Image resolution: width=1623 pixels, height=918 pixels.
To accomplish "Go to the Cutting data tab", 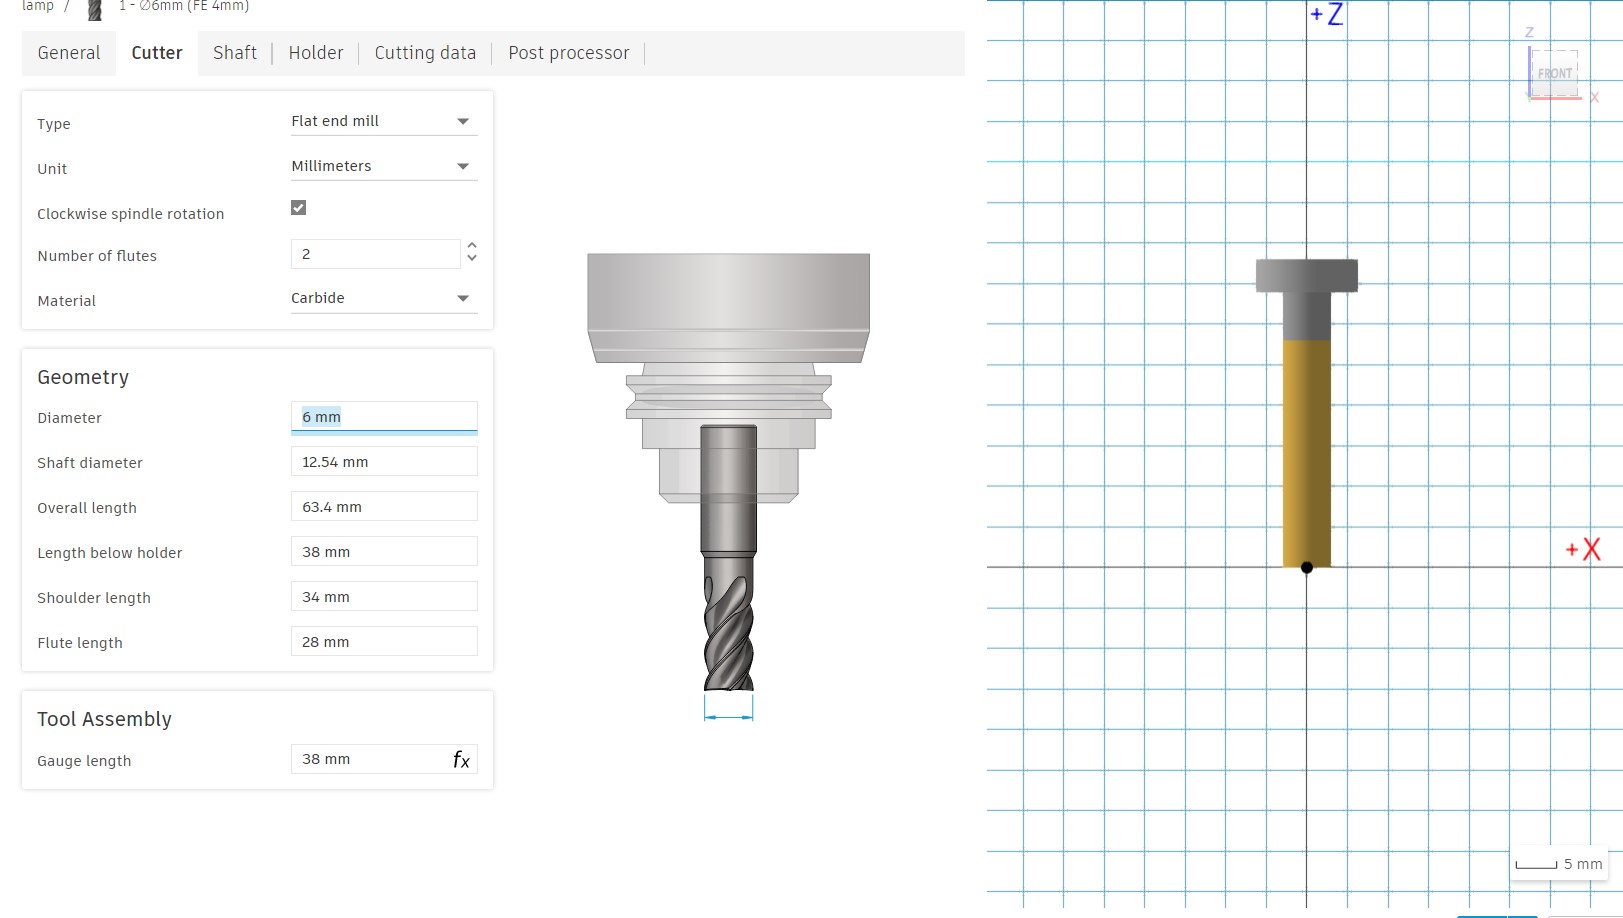I will click(x=425, y=53).
